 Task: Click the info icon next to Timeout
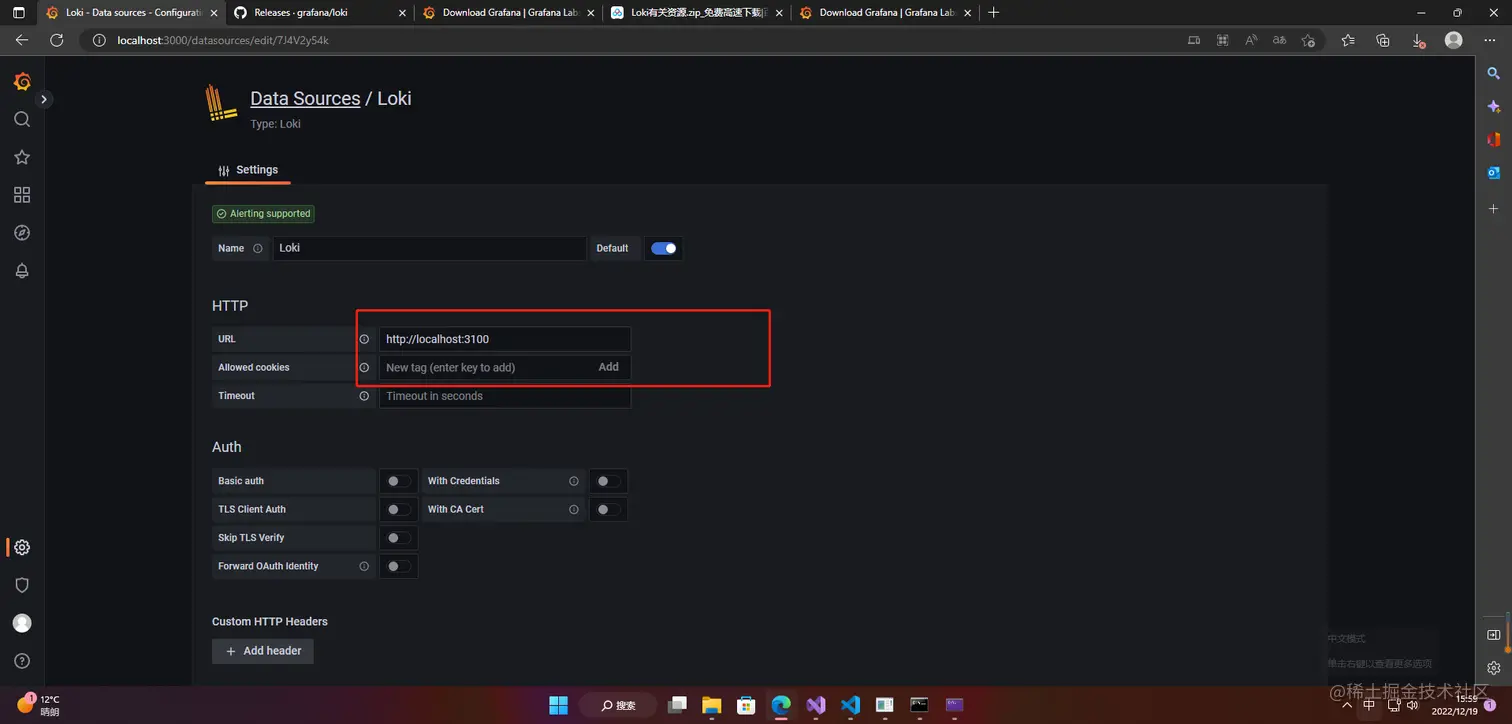364,396
